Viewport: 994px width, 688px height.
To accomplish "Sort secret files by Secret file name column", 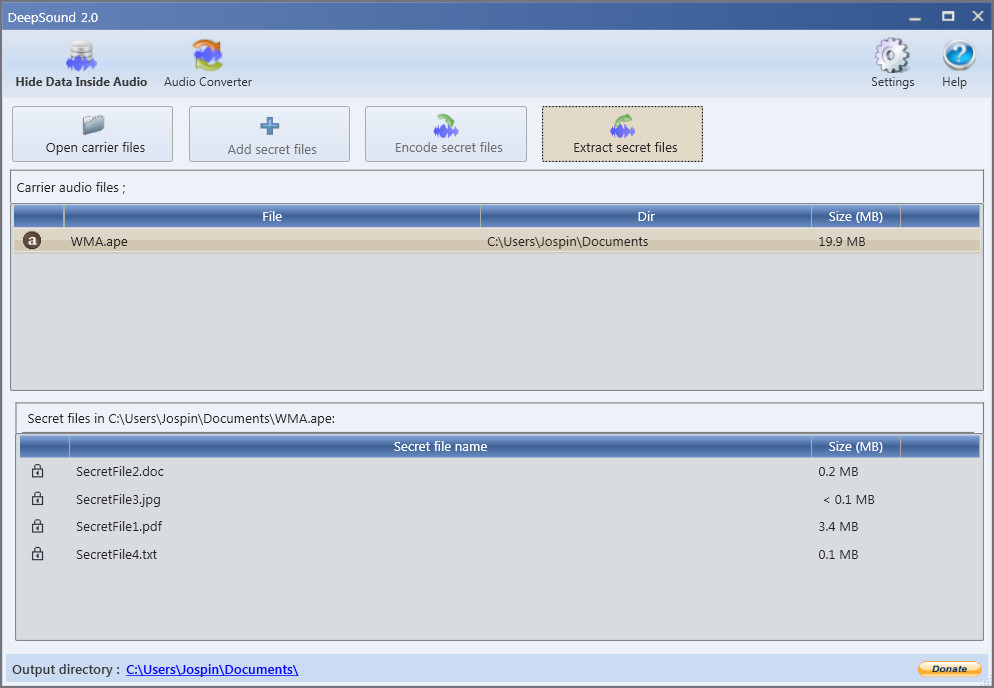I will tap(440, 446).
